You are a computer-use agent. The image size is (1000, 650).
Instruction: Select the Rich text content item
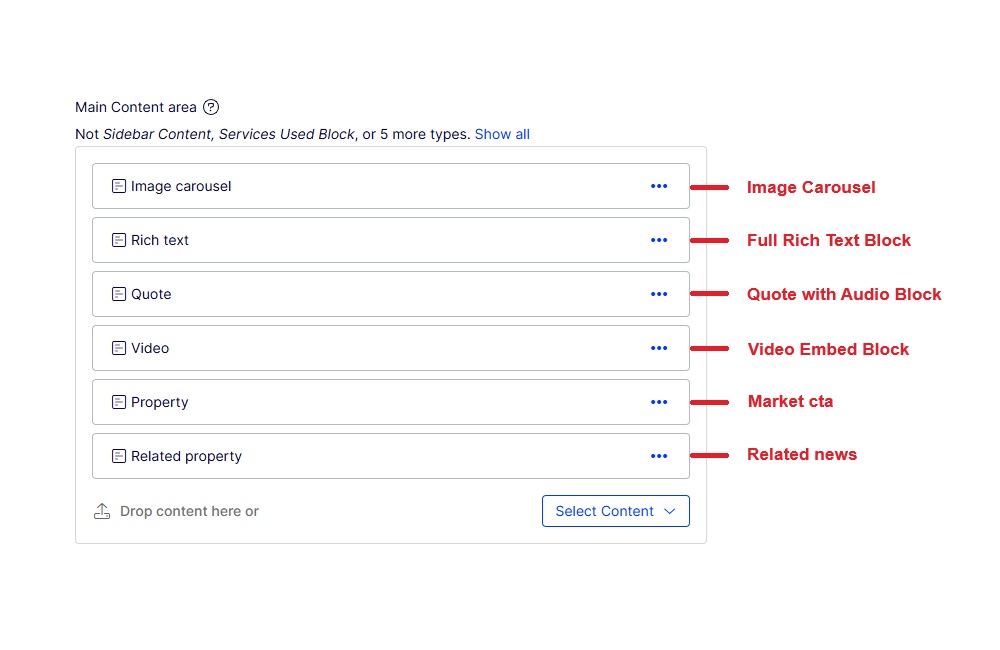click(391, 240)
